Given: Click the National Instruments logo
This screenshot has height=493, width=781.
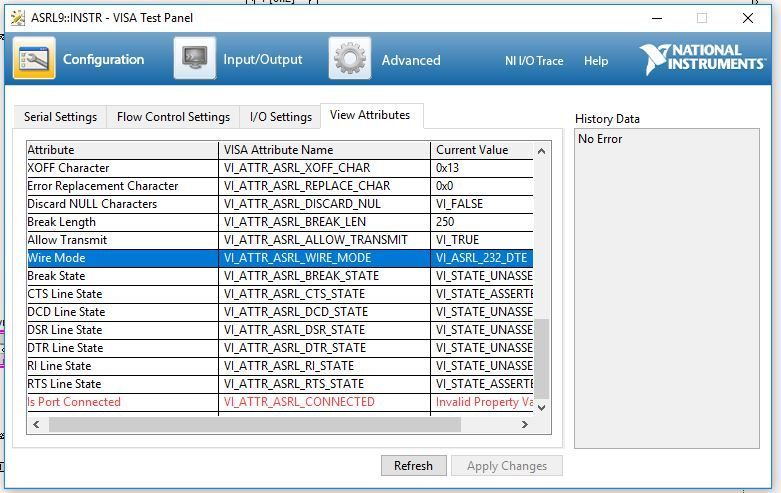Looking at the screenshot, I should tap(702, 59).
